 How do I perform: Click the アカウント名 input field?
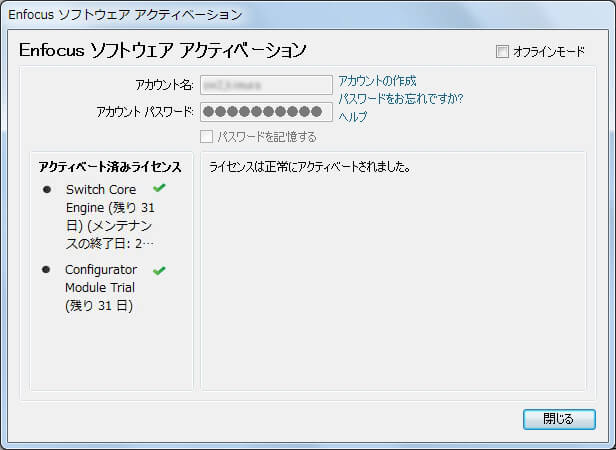pyautogui.click(x=266, y=85)
